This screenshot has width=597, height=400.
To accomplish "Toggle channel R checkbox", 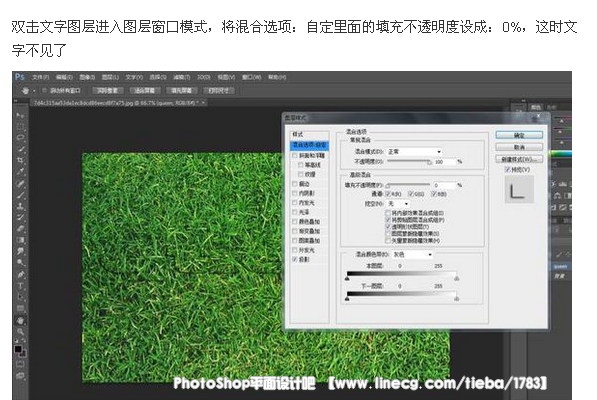I will [388, 194].
